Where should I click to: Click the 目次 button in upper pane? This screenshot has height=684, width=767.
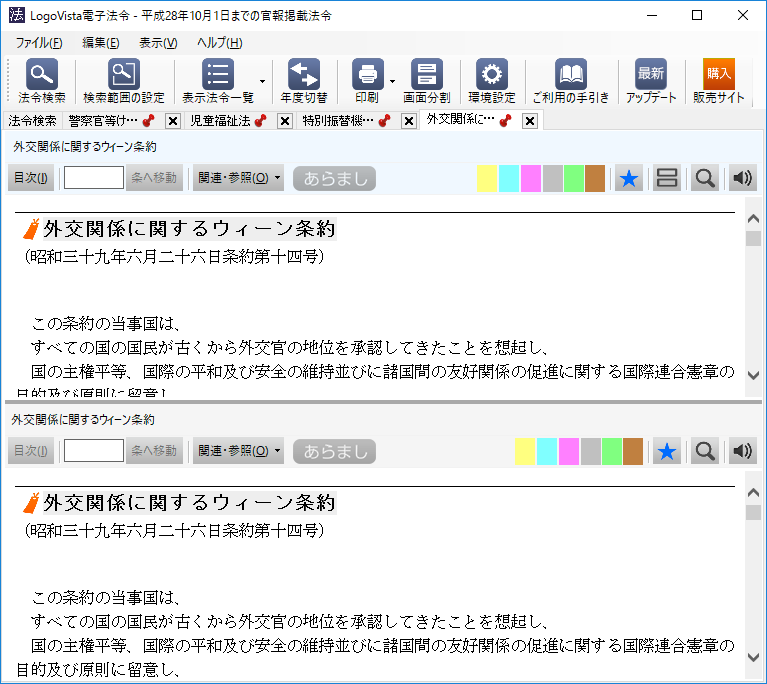[30, 178]
